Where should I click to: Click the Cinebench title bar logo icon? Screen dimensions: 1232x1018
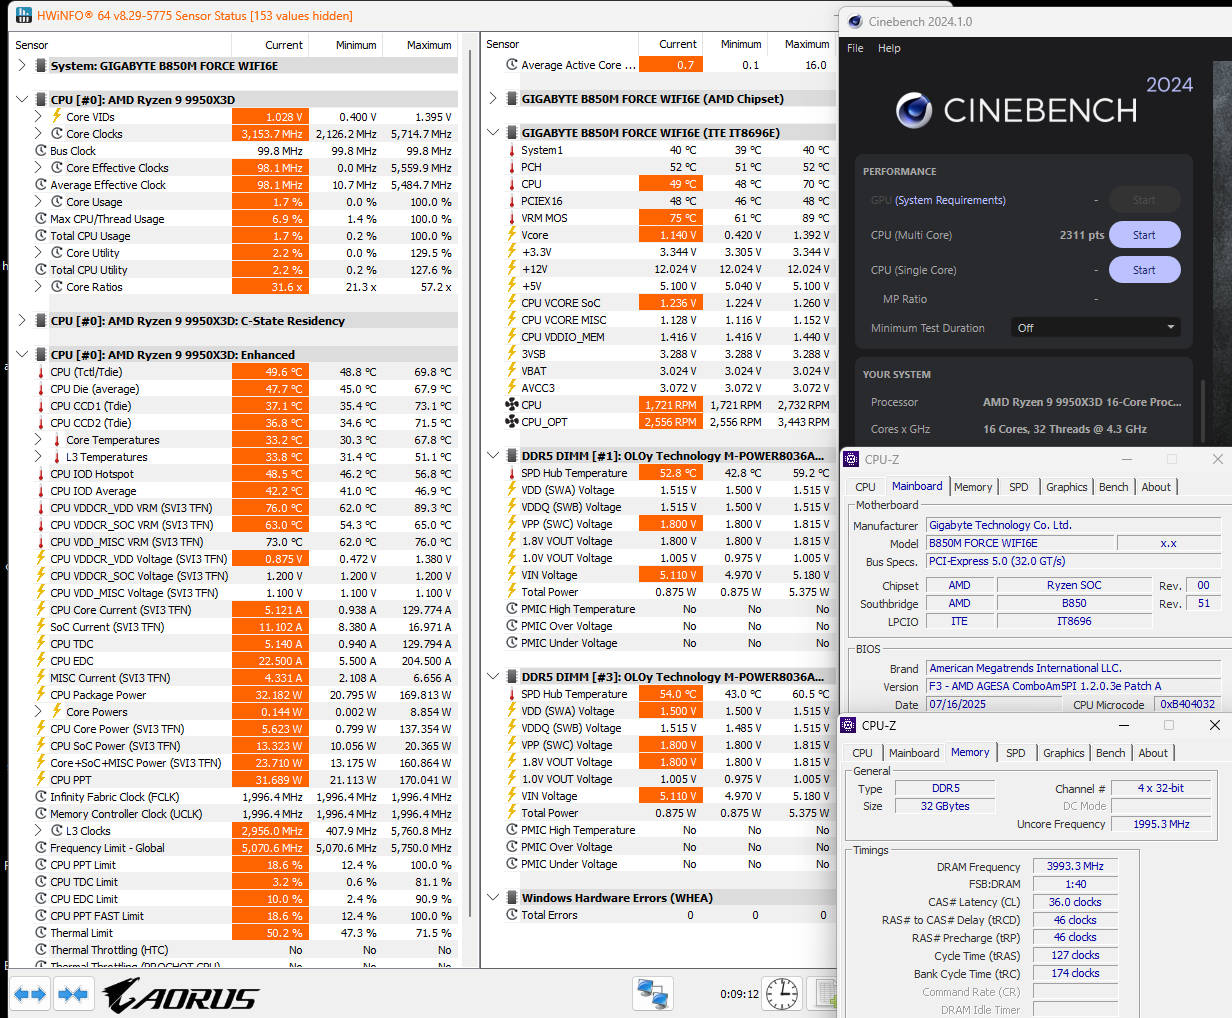pos(855,21)
